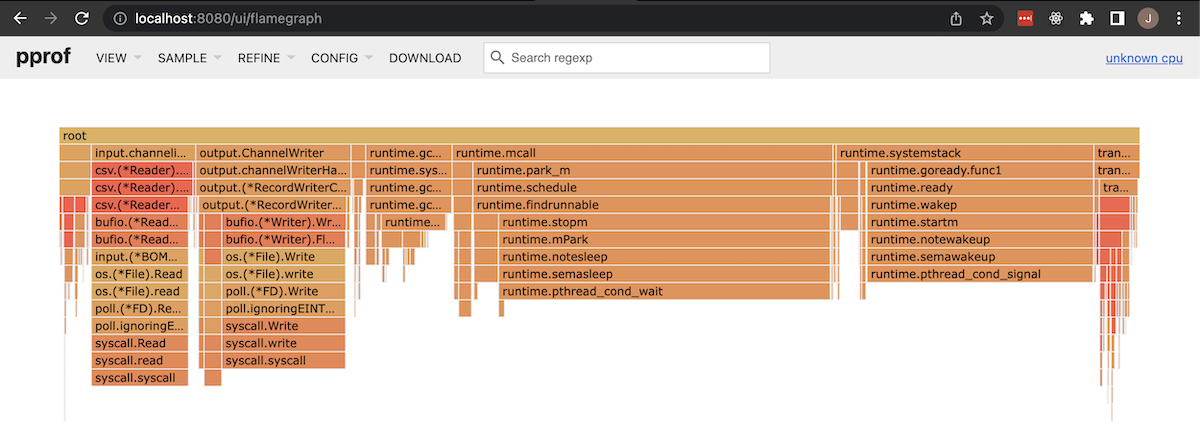Open the React DevTools extension icon
This screenshot has width=1200, height=441.
coord(1055,18)
